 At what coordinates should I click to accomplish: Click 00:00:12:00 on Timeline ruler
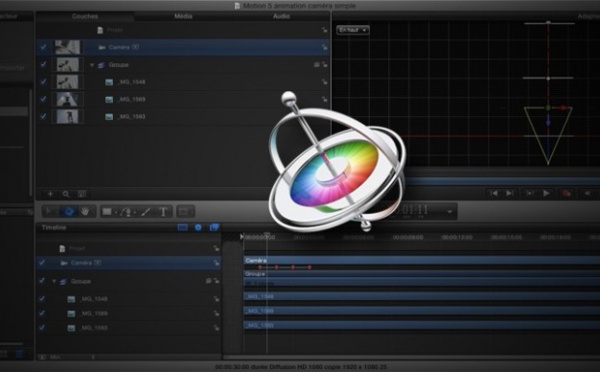coord(457,237)
